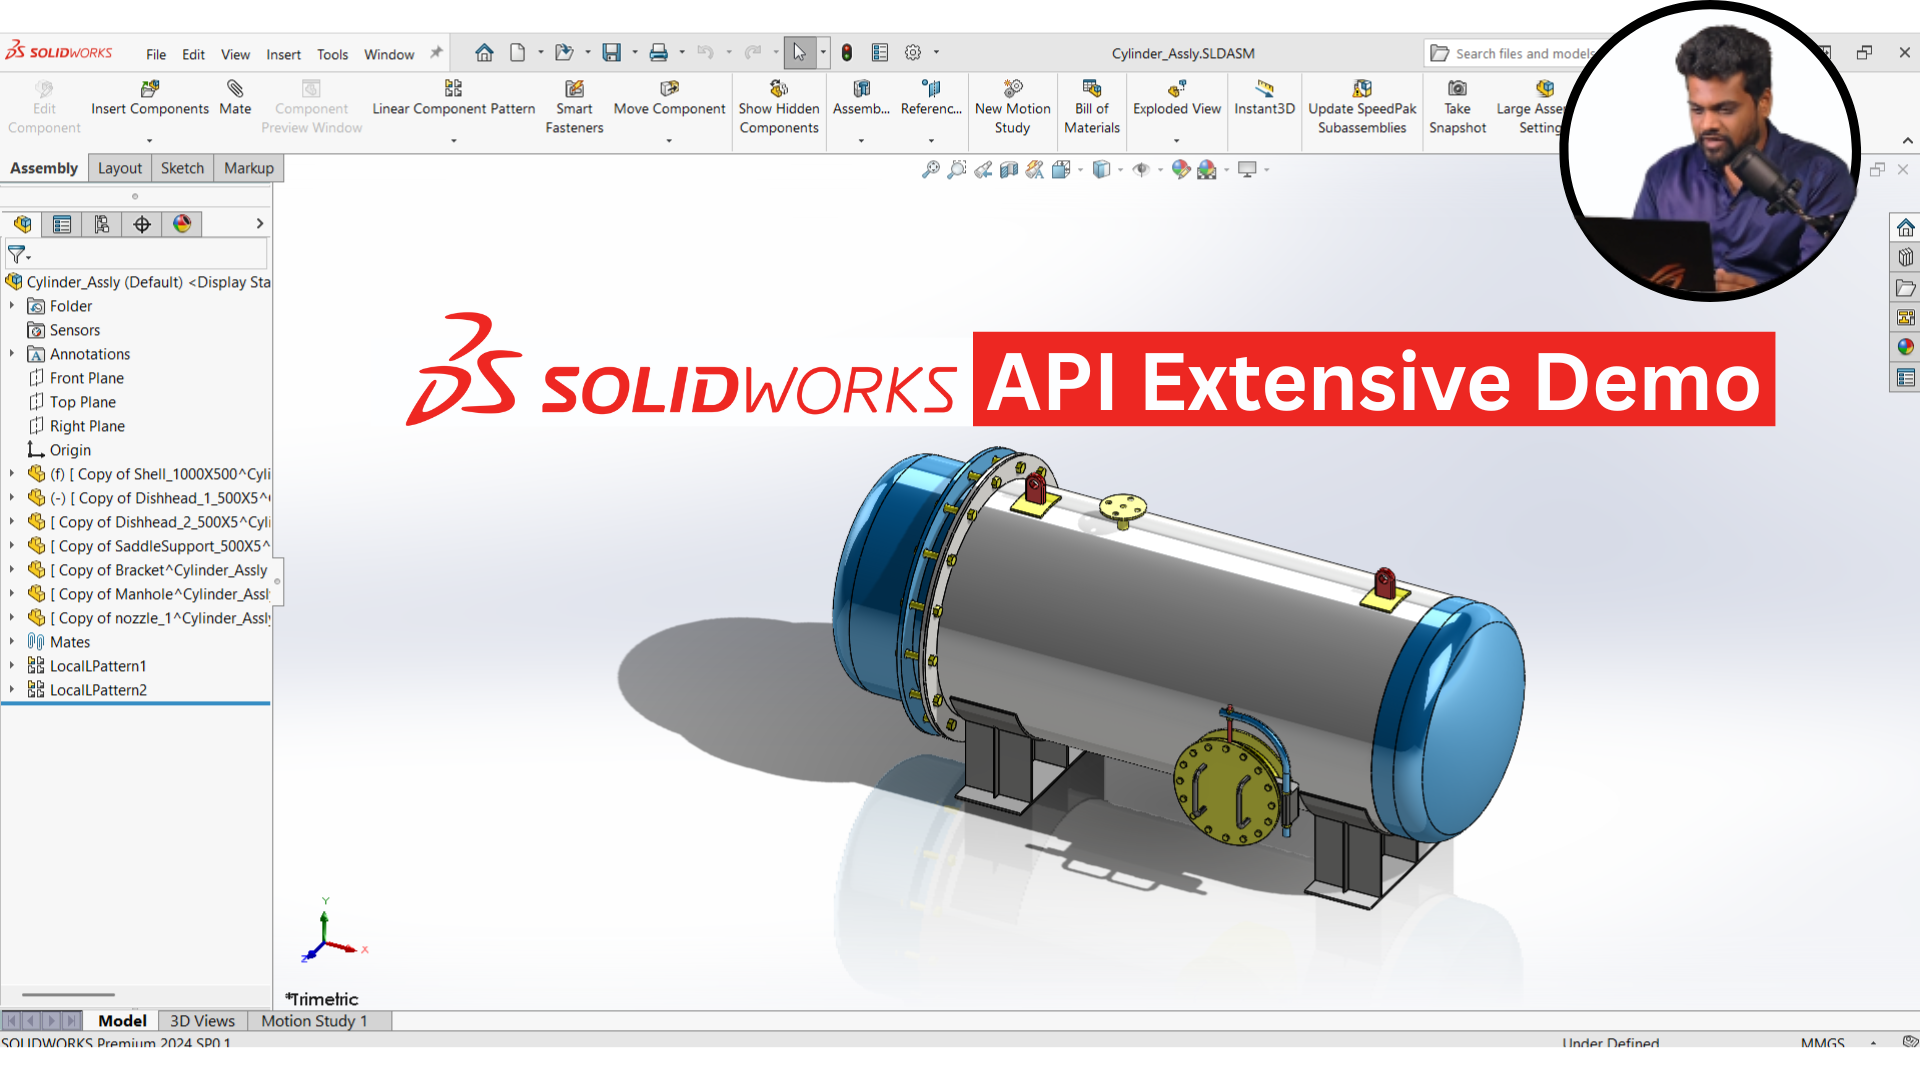1920x1080 pixels.
Task: Open PropertyManager tab icon
Action: 62,224
